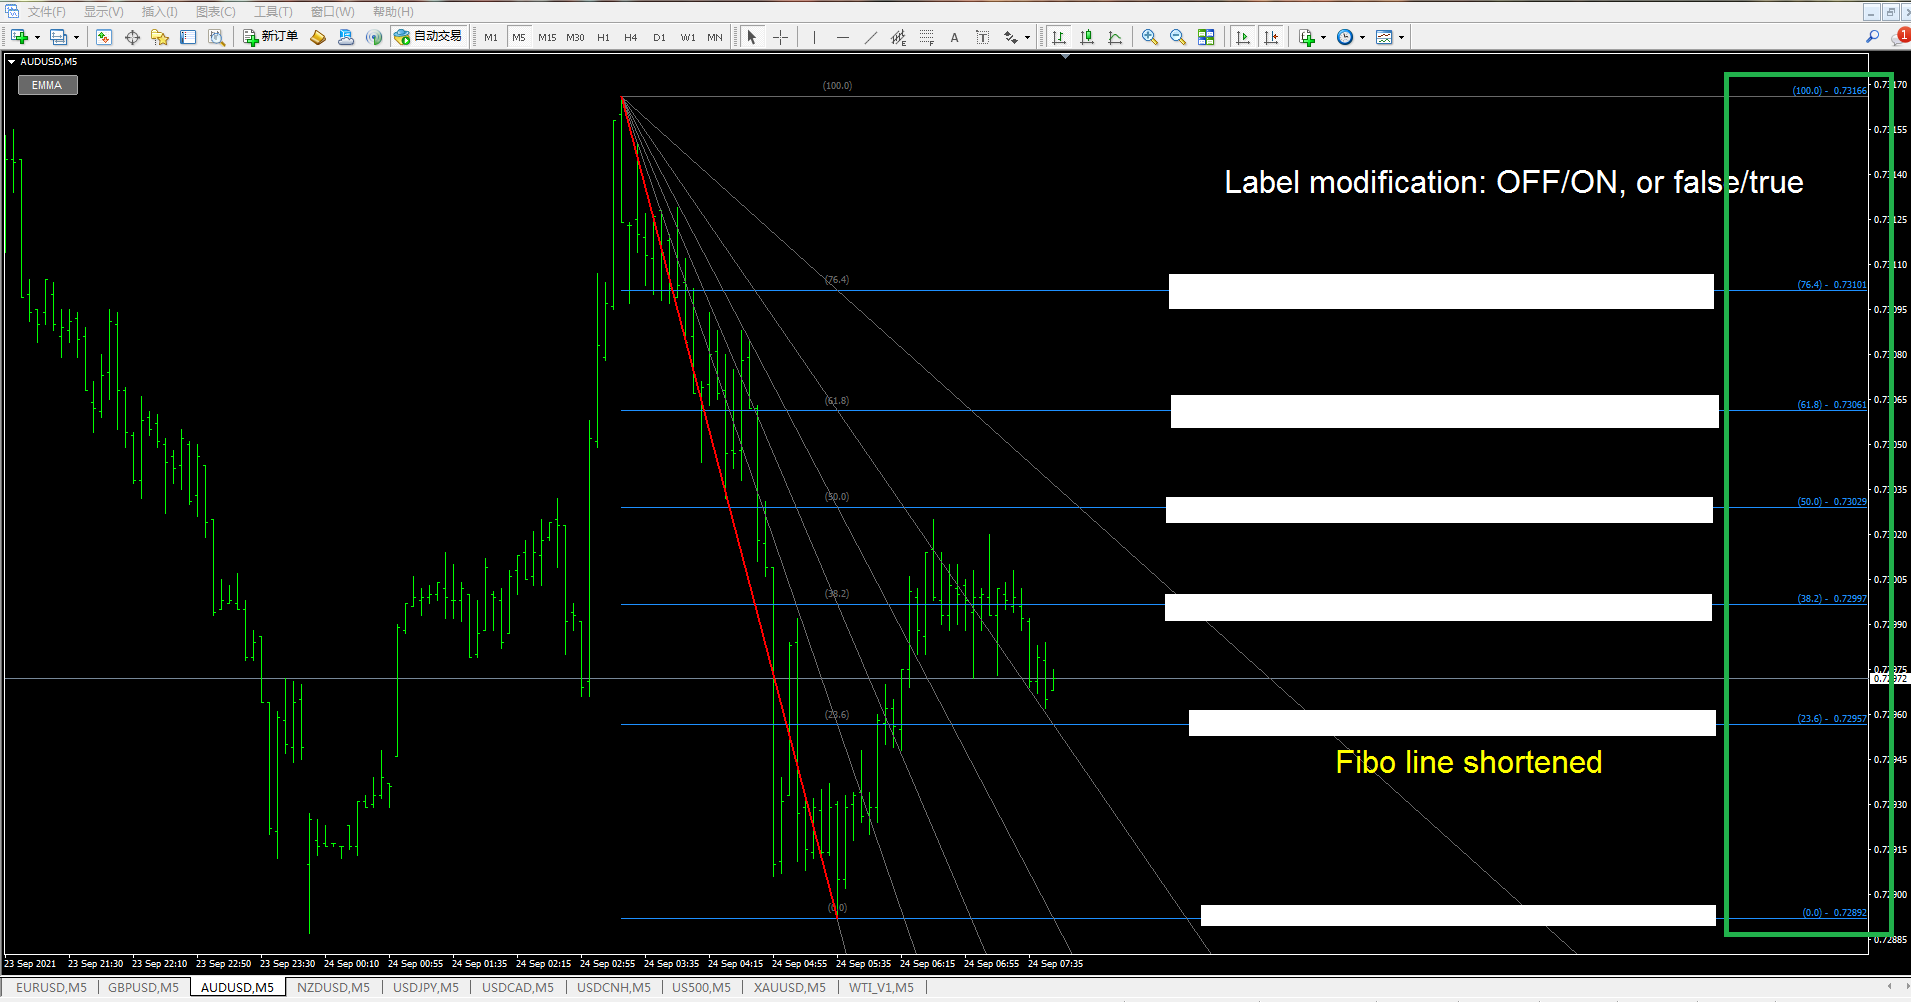Choose the vertical line drawing tool
Viewport: 1911px width, 1002px height.
[x=815, y=37]
